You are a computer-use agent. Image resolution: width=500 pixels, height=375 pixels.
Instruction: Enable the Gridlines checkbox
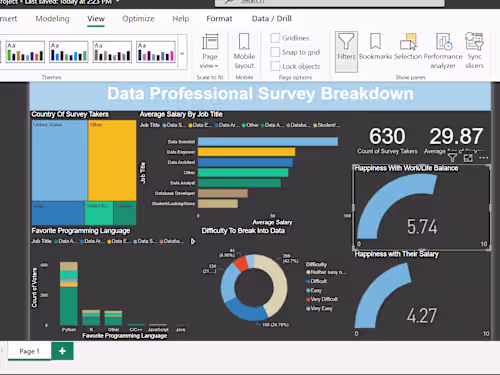[275, 38]
